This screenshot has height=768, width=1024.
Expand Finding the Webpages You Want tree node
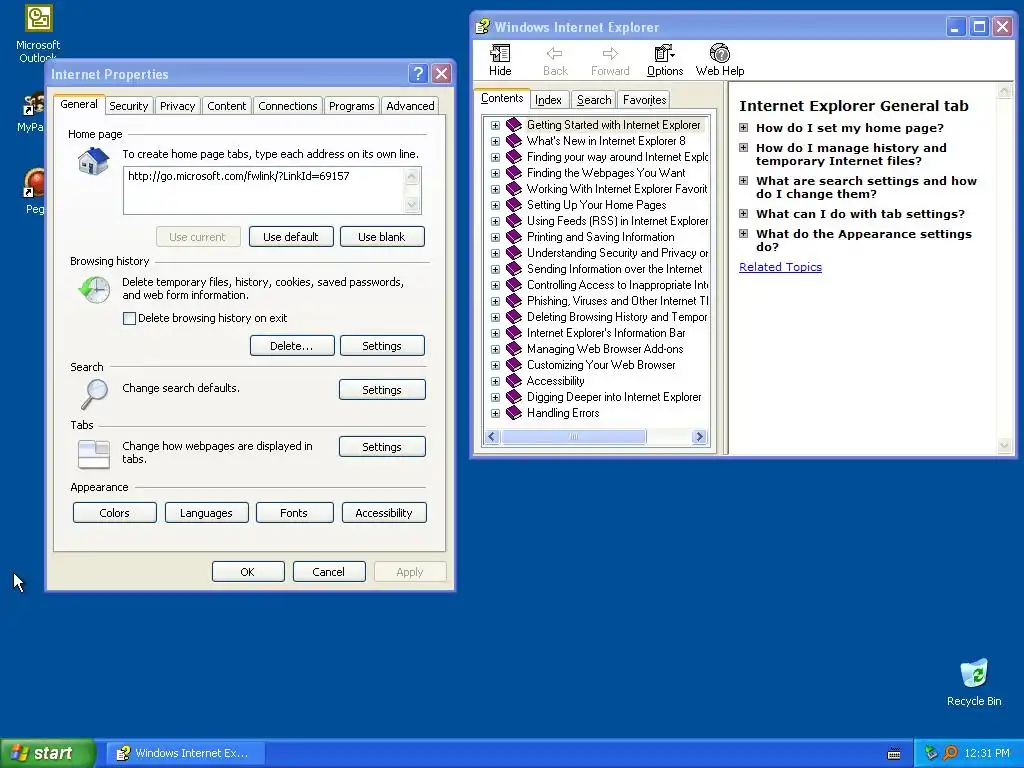pos(495,173)
